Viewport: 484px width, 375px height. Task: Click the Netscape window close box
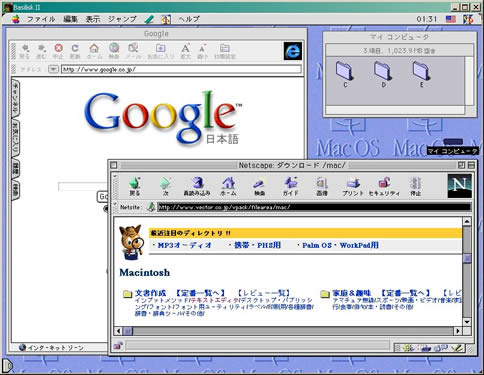pyautogui.click(x=114, y=165)
